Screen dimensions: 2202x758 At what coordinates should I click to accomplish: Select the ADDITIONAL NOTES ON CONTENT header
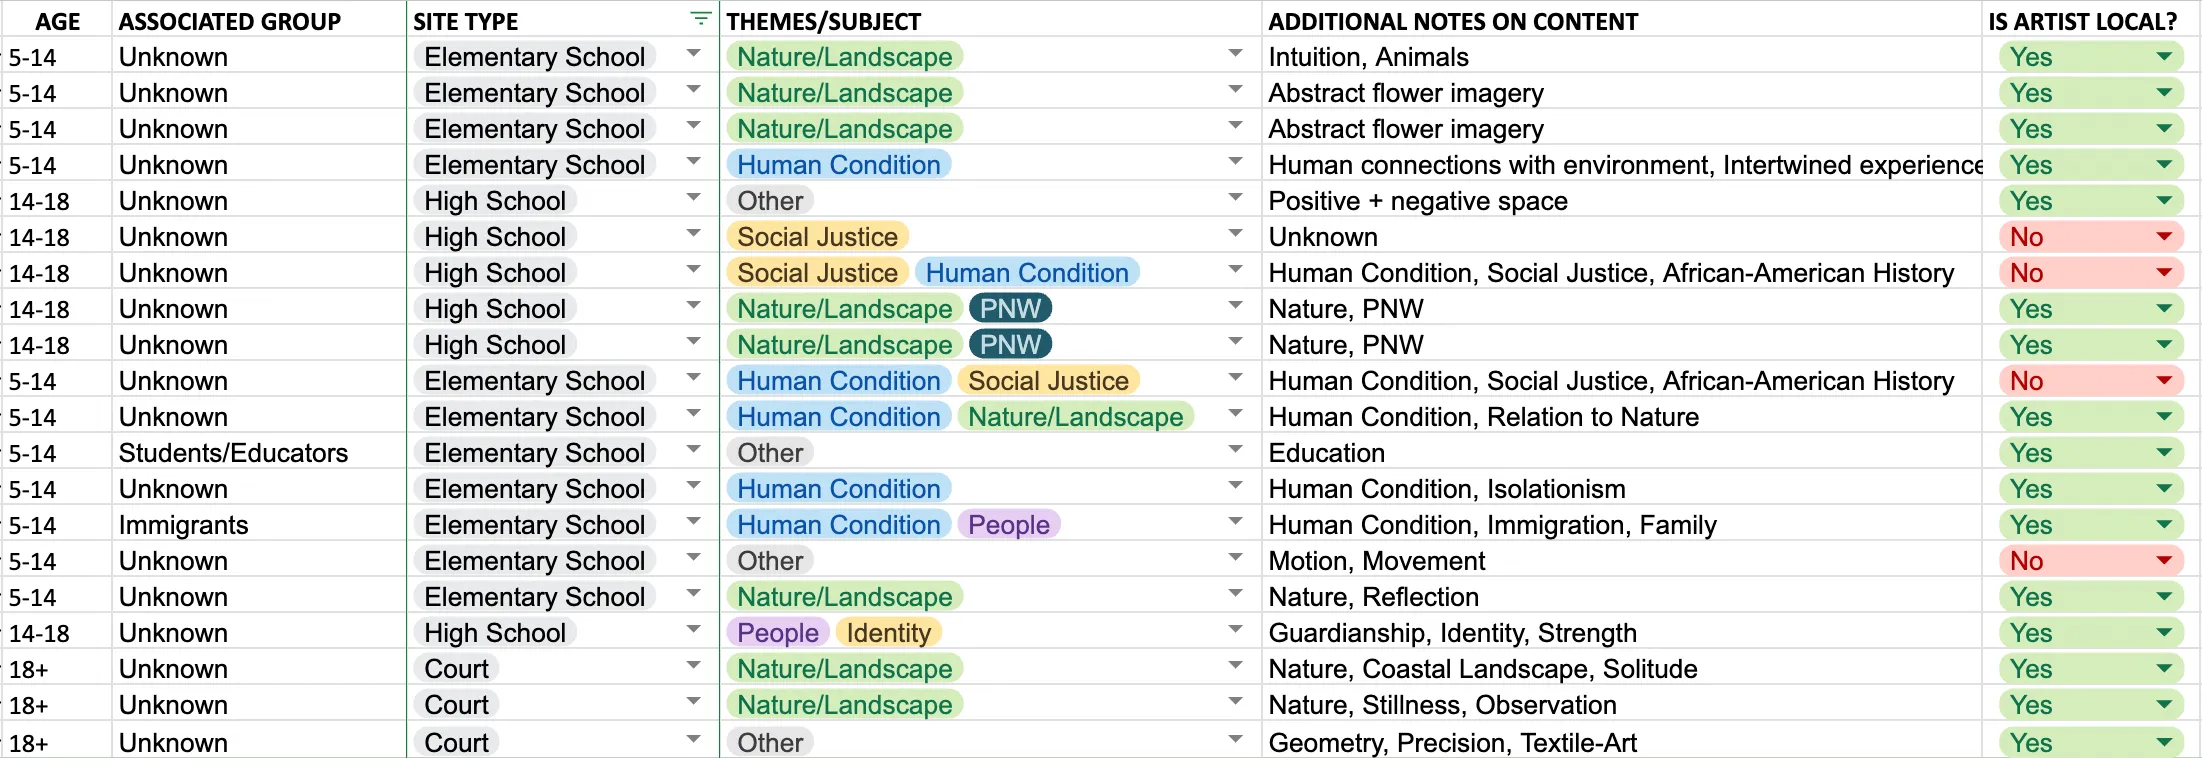[x=1452, y=21]
